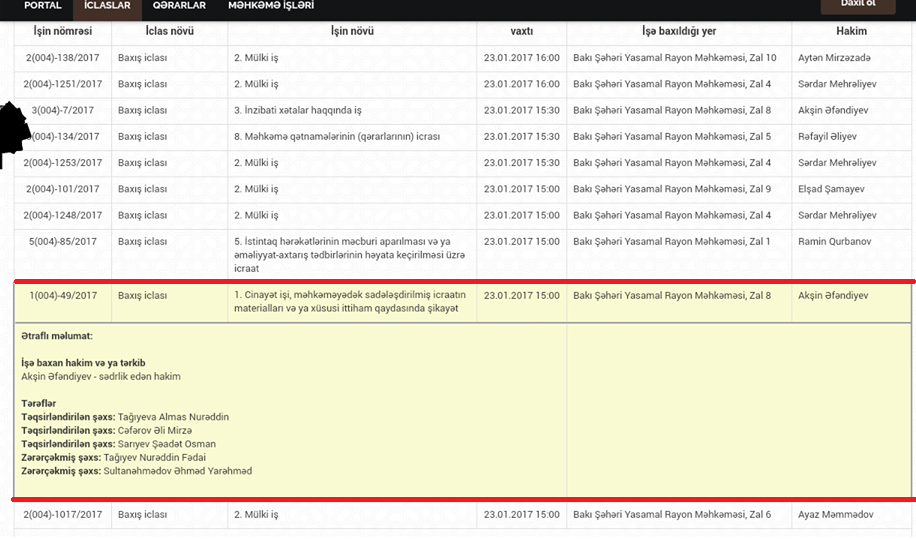Image resolution: width=916 pixels, height=540 pixels.
Task: Click judge name Ayaz Məmmədov
Action: 835,515
